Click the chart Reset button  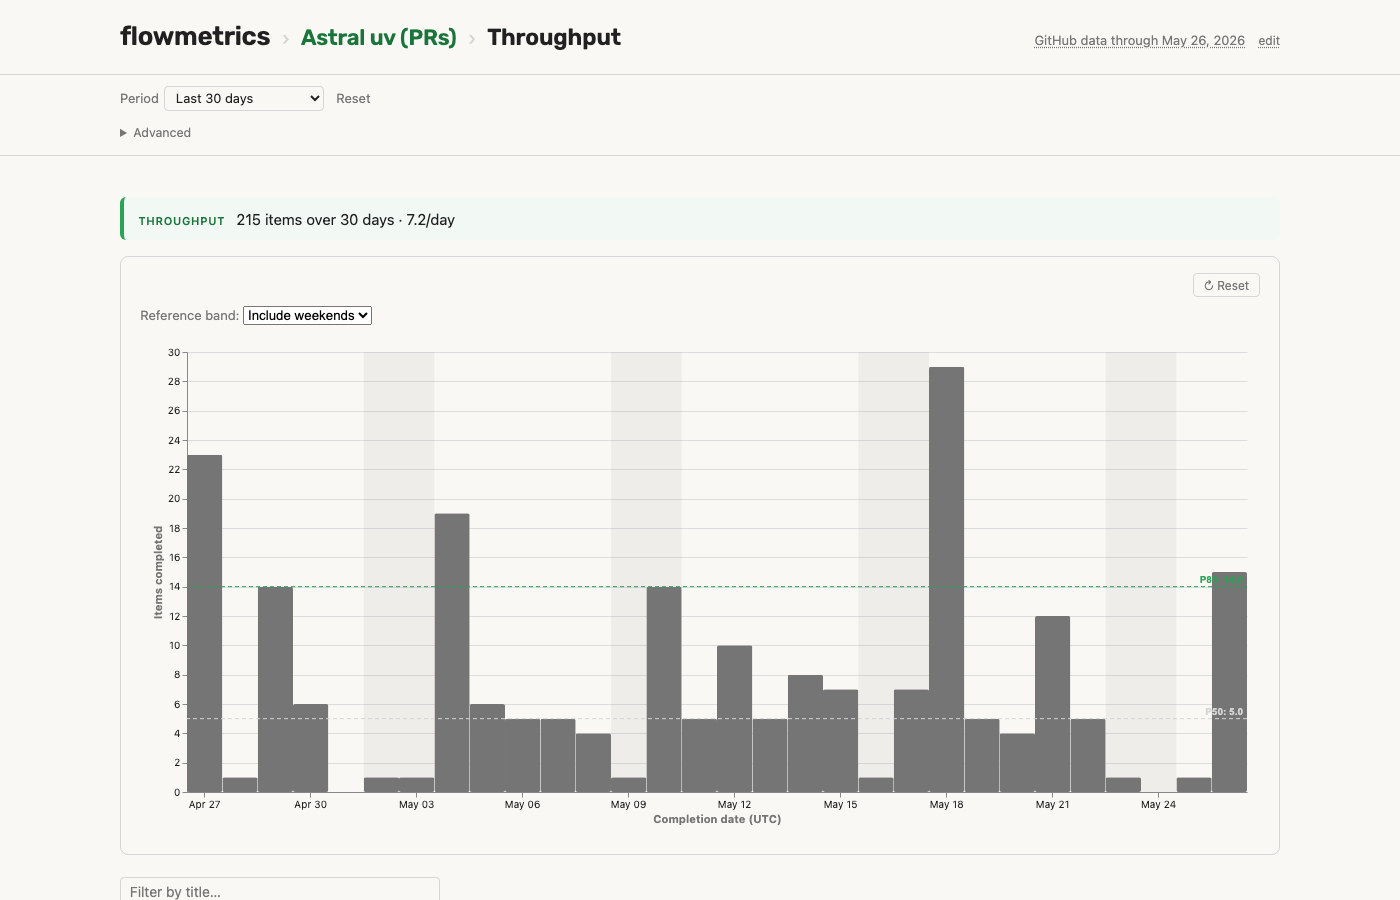1226,285
